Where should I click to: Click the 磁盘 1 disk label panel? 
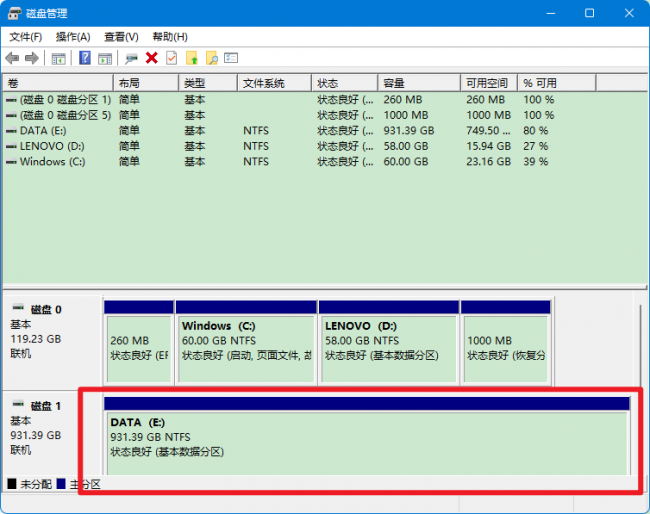click(x=52, y=433)
